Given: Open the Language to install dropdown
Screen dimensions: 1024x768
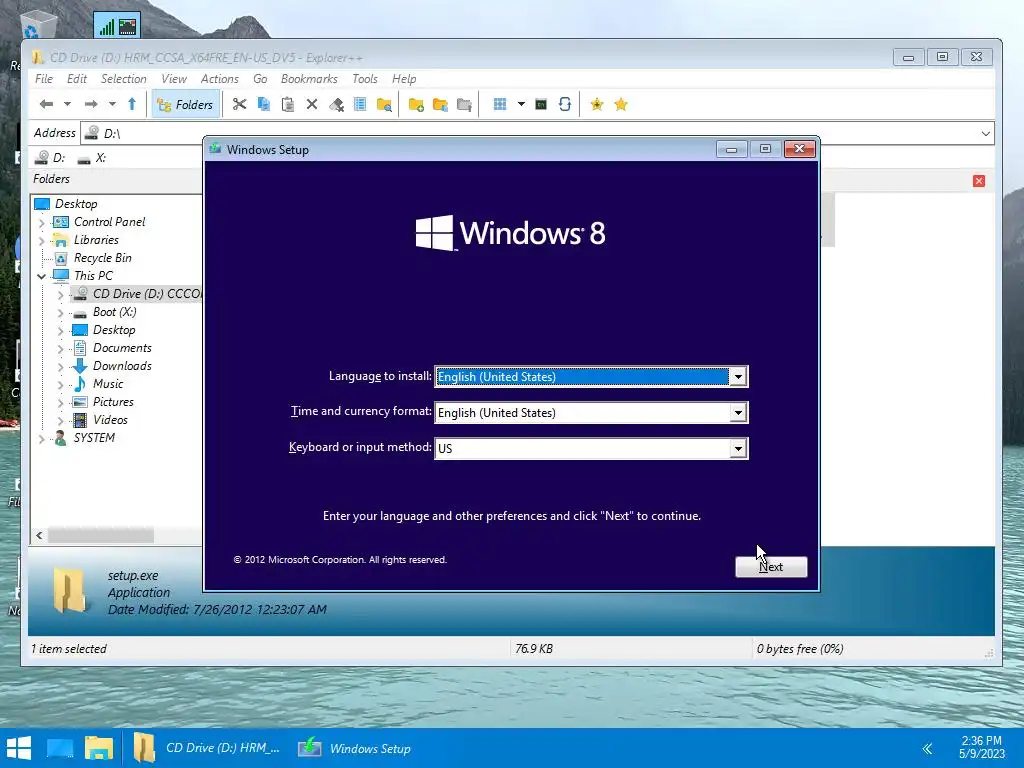Looking at the screenshot, I should [738, 377].
